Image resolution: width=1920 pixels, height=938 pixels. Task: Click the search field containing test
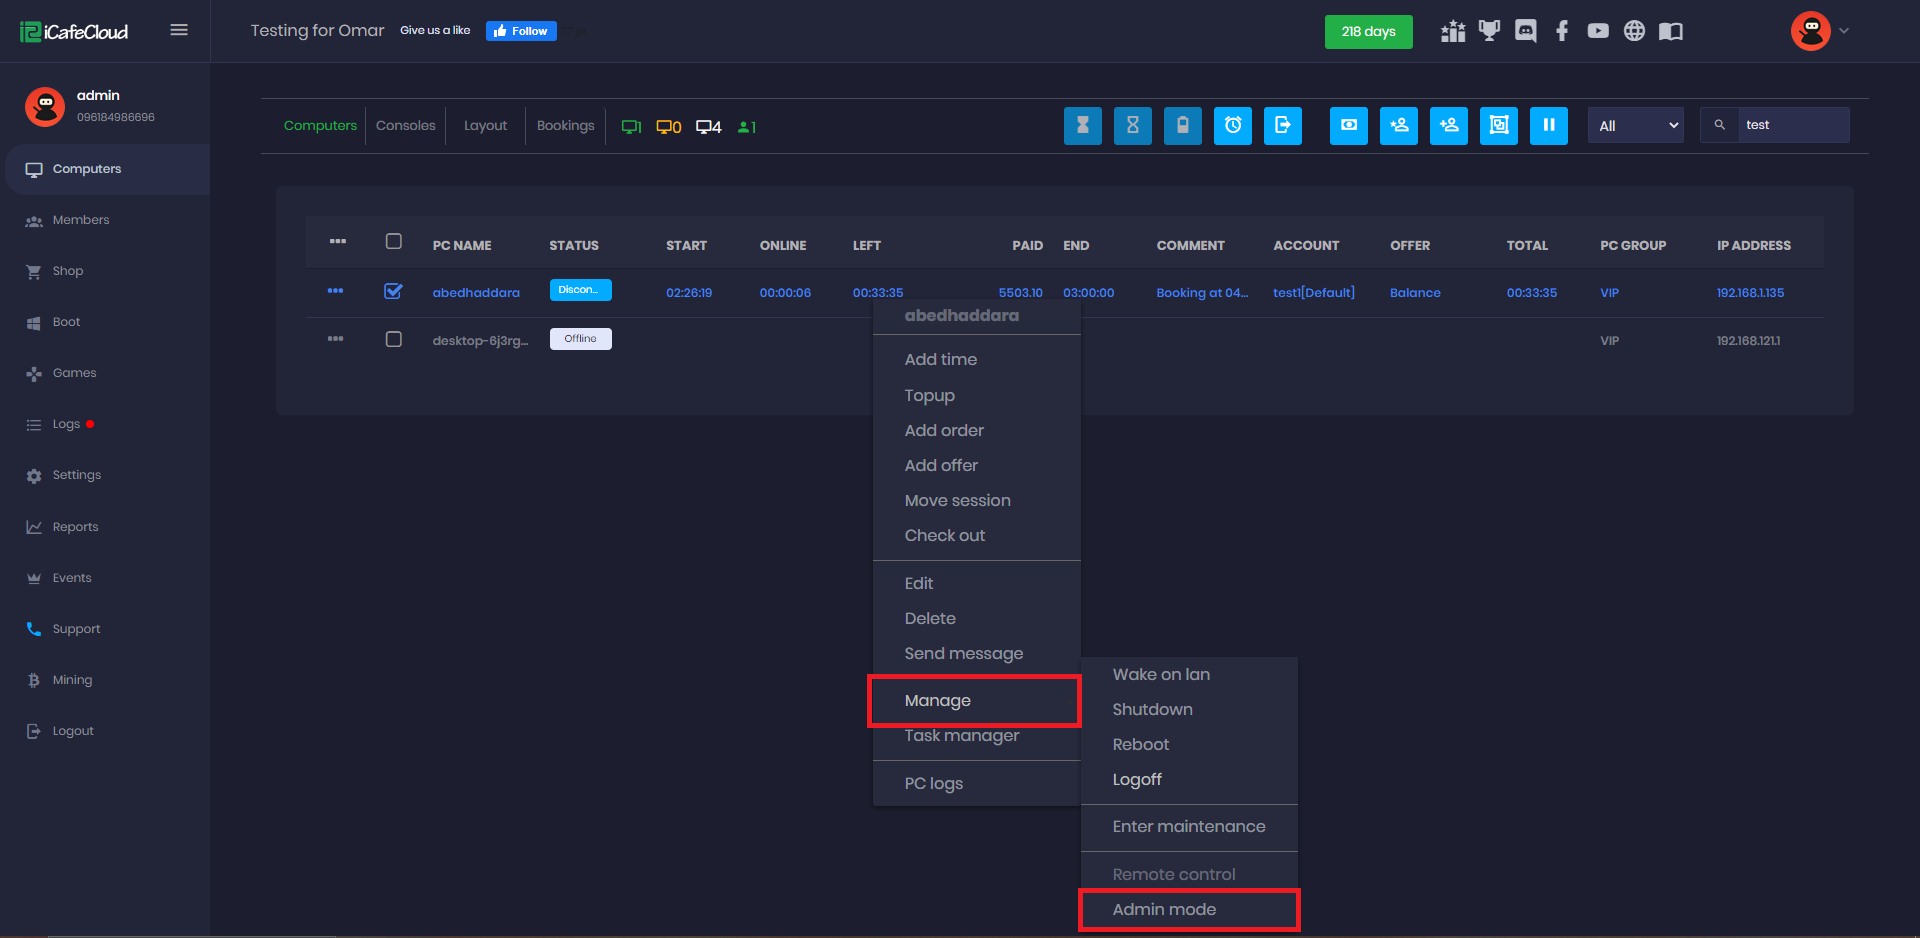coord(1790,126)
